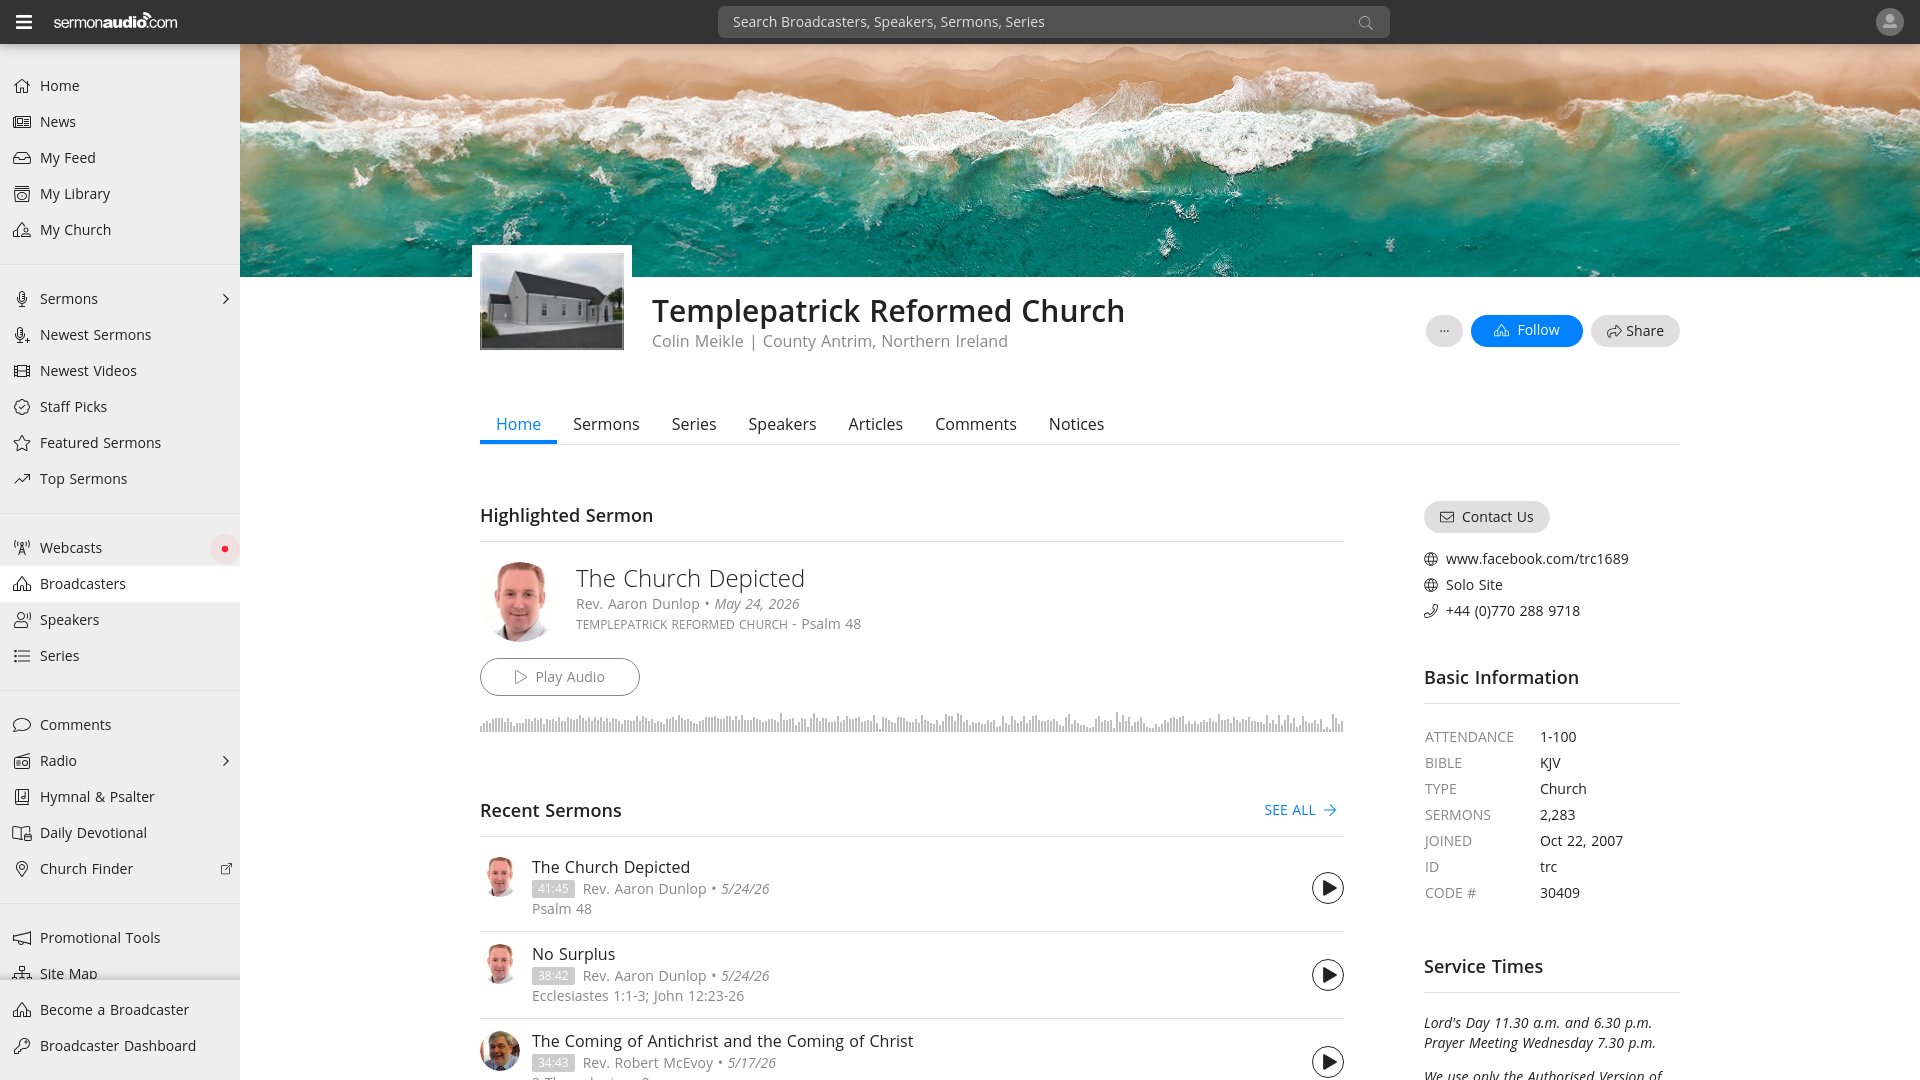The image size is (1920, 1080).
Task: Open the No Surplus sermon title
Action: tap(573, 954)
